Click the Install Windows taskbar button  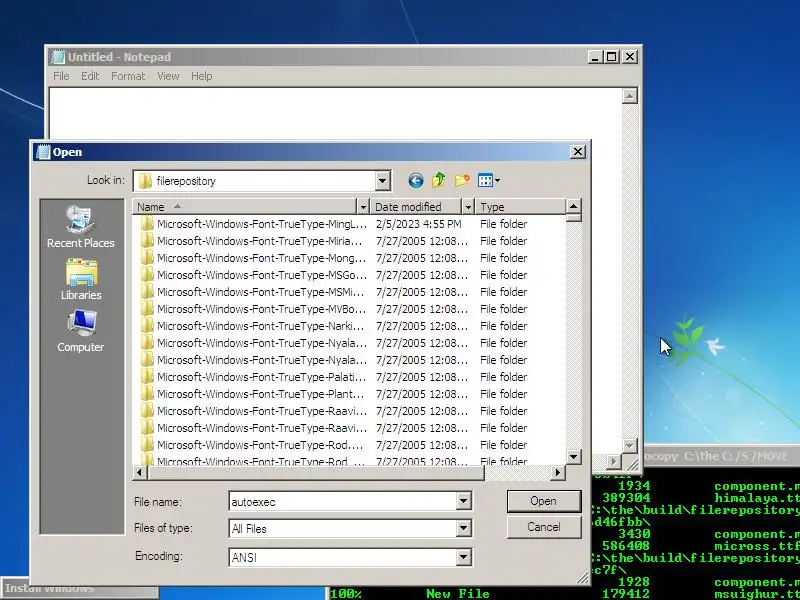(79, 589)
